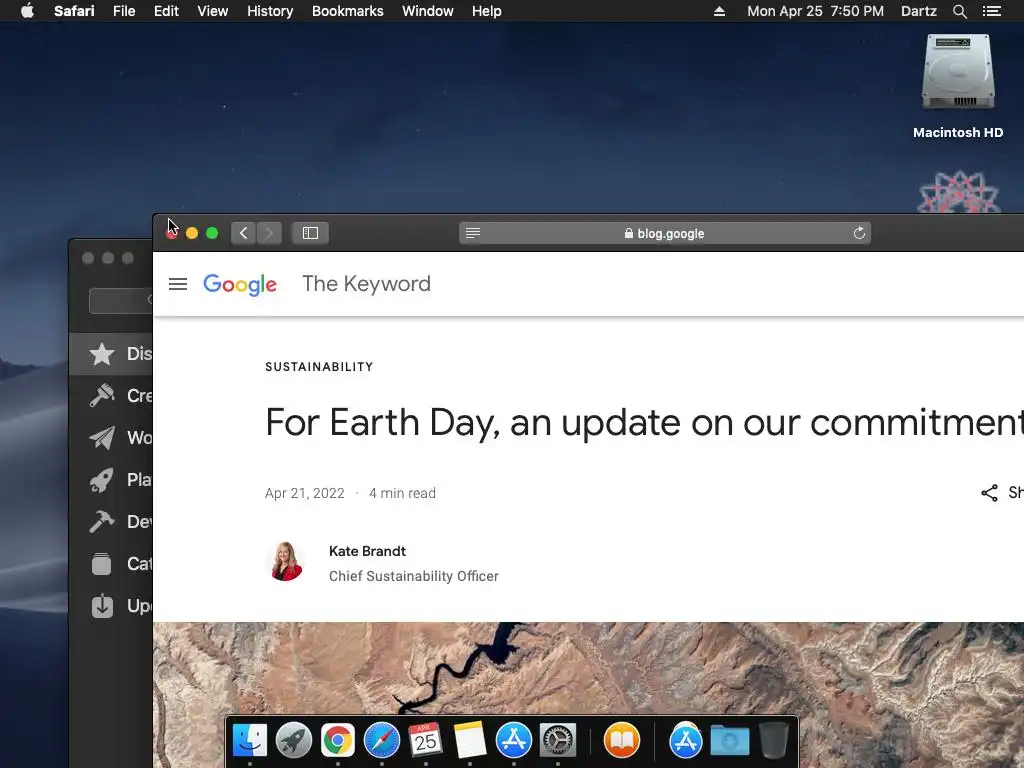Open Books from the Dock
This screenshot has height=768, width=1024.
coord(622,741)
